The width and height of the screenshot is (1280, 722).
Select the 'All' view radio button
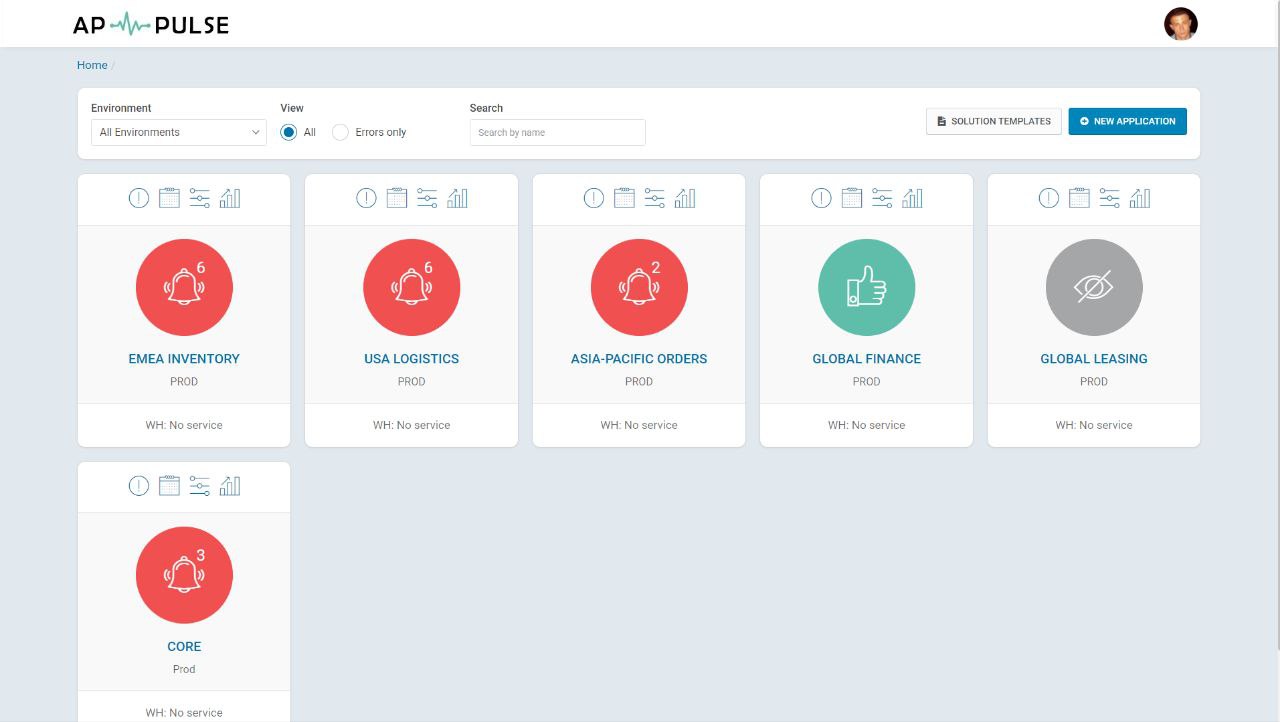click(x=289, y=132)
